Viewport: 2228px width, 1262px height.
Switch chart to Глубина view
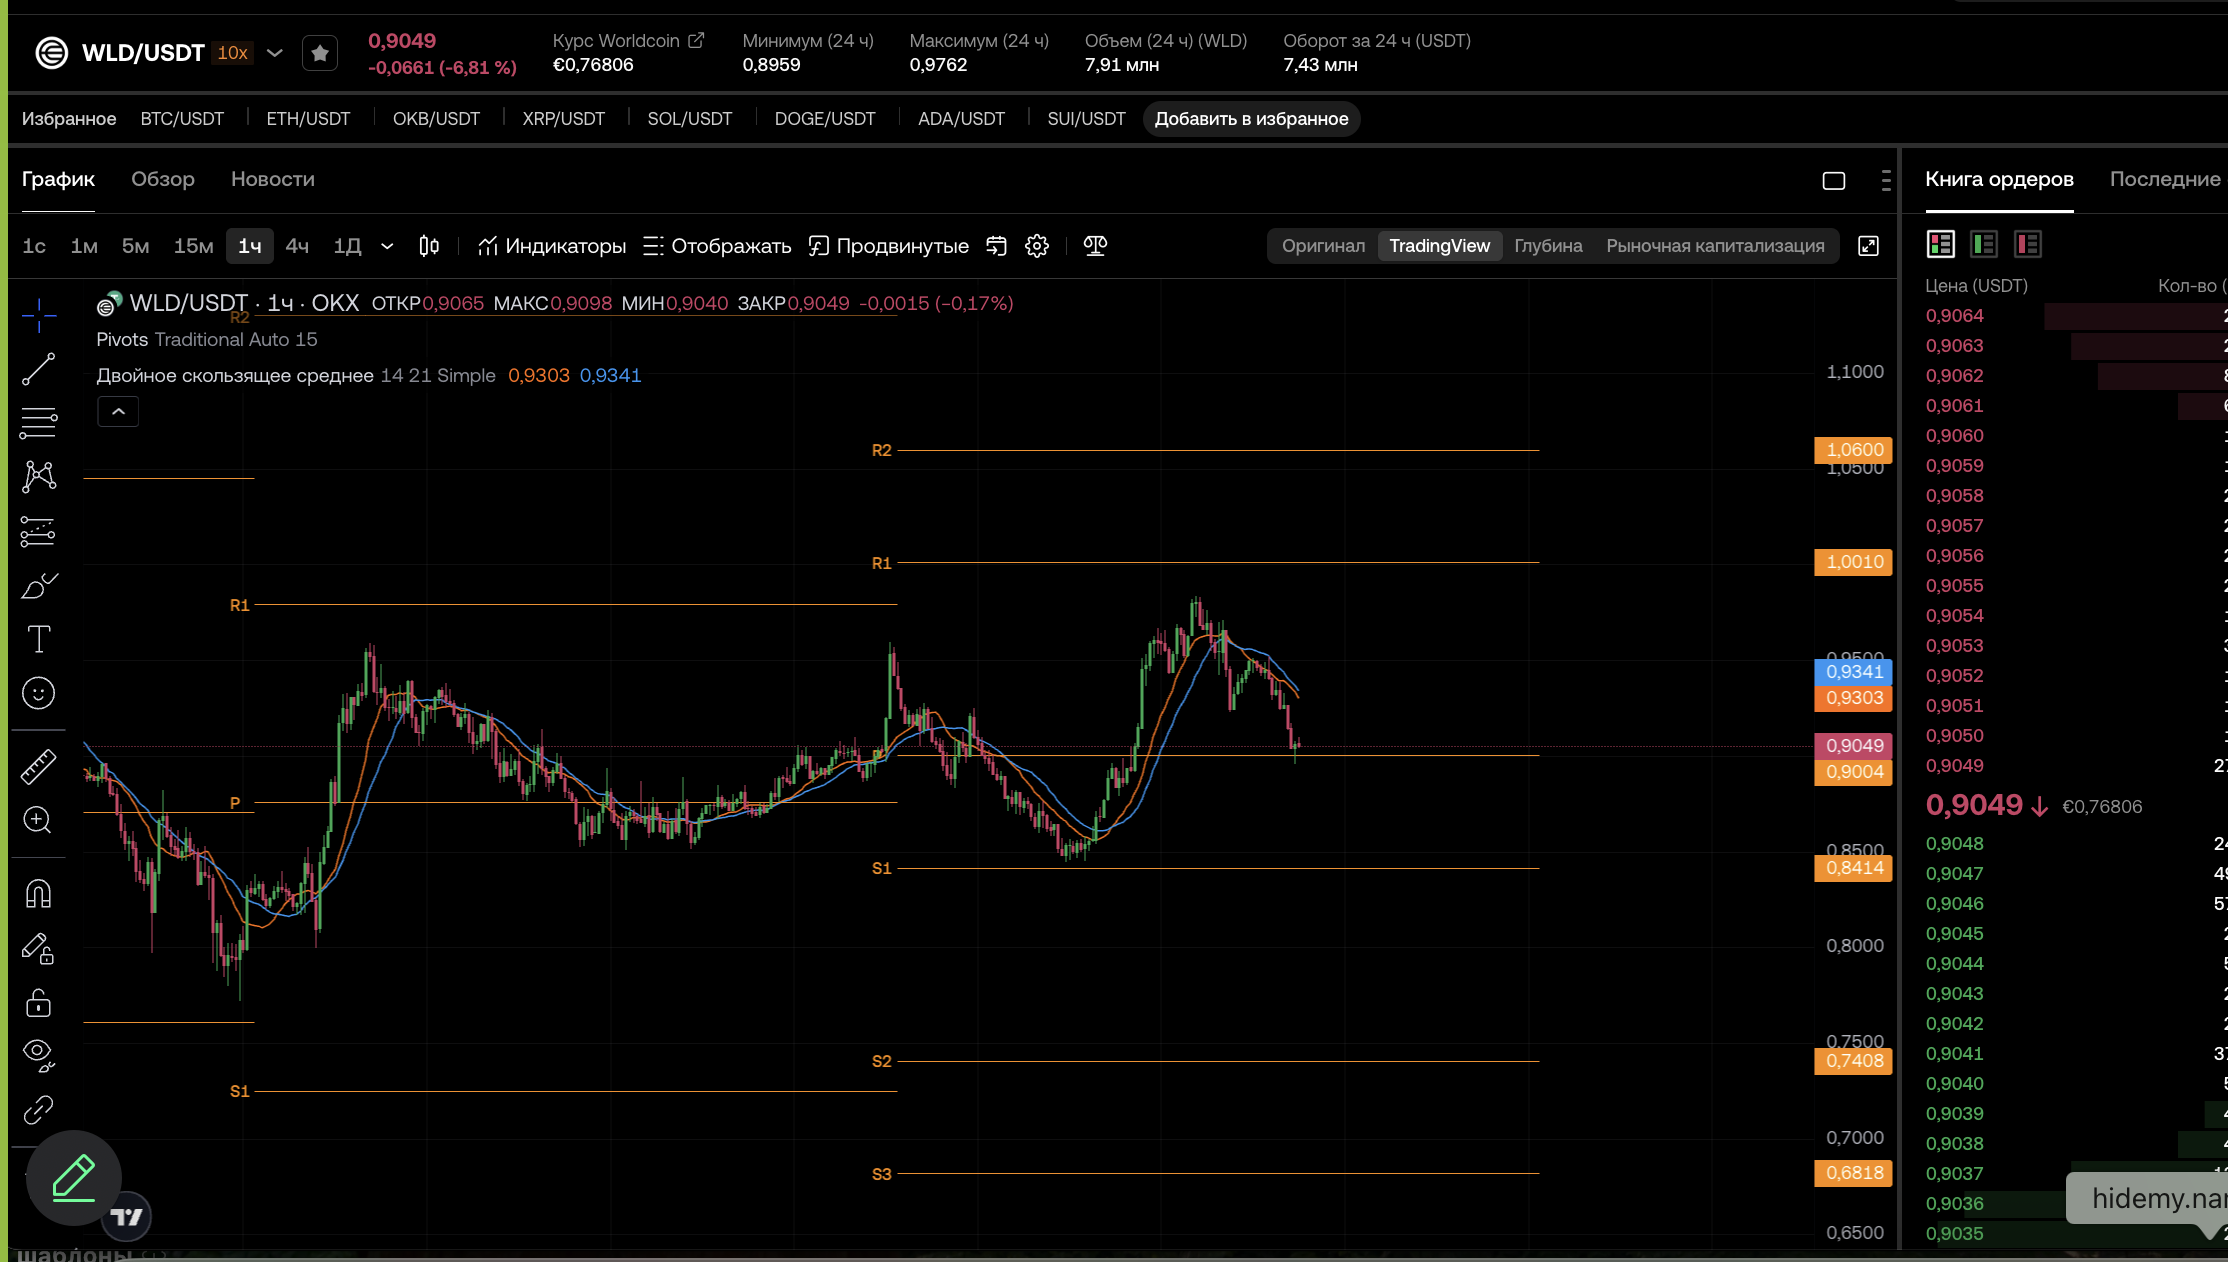[1548, 246]
